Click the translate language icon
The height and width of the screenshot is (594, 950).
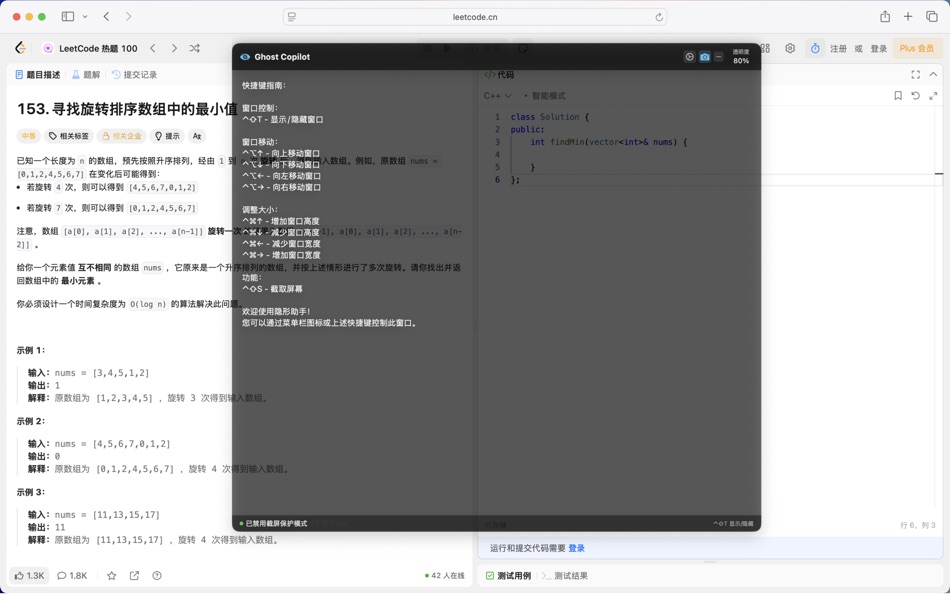(197, 136)
